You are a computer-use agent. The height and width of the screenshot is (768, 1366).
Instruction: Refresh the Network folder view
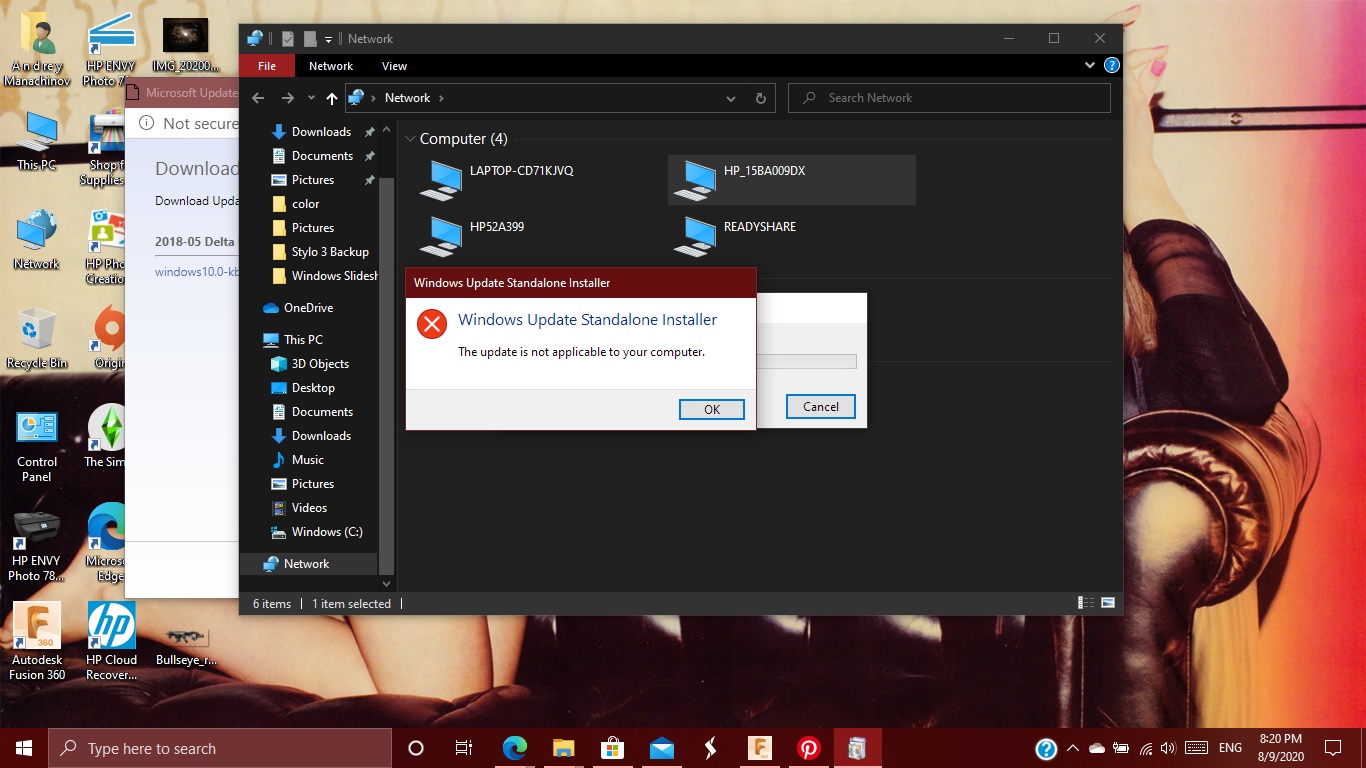(x=761, y=98)
